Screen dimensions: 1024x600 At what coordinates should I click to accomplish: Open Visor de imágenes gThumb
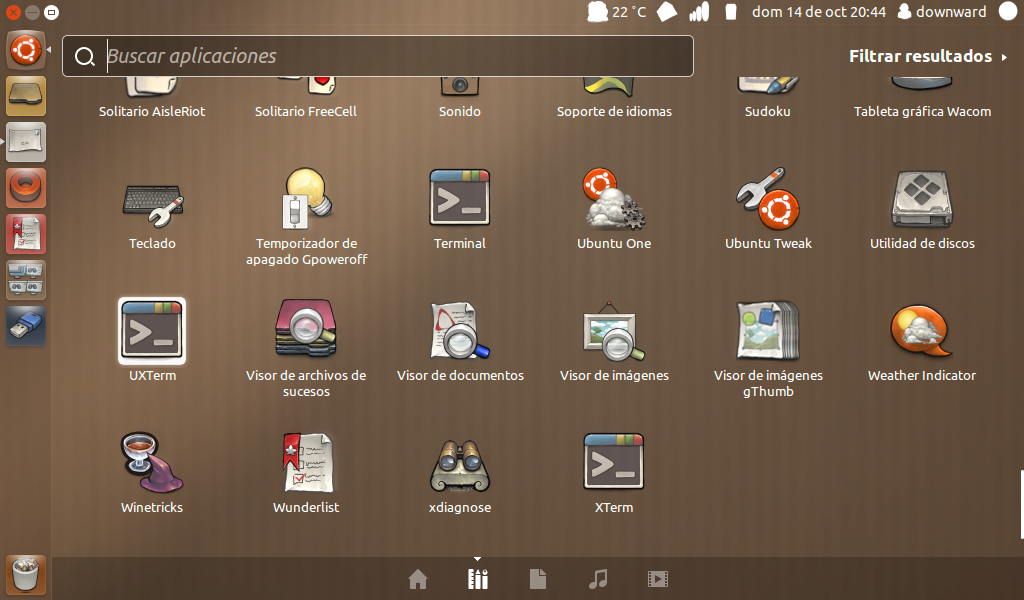click(768, 330)
